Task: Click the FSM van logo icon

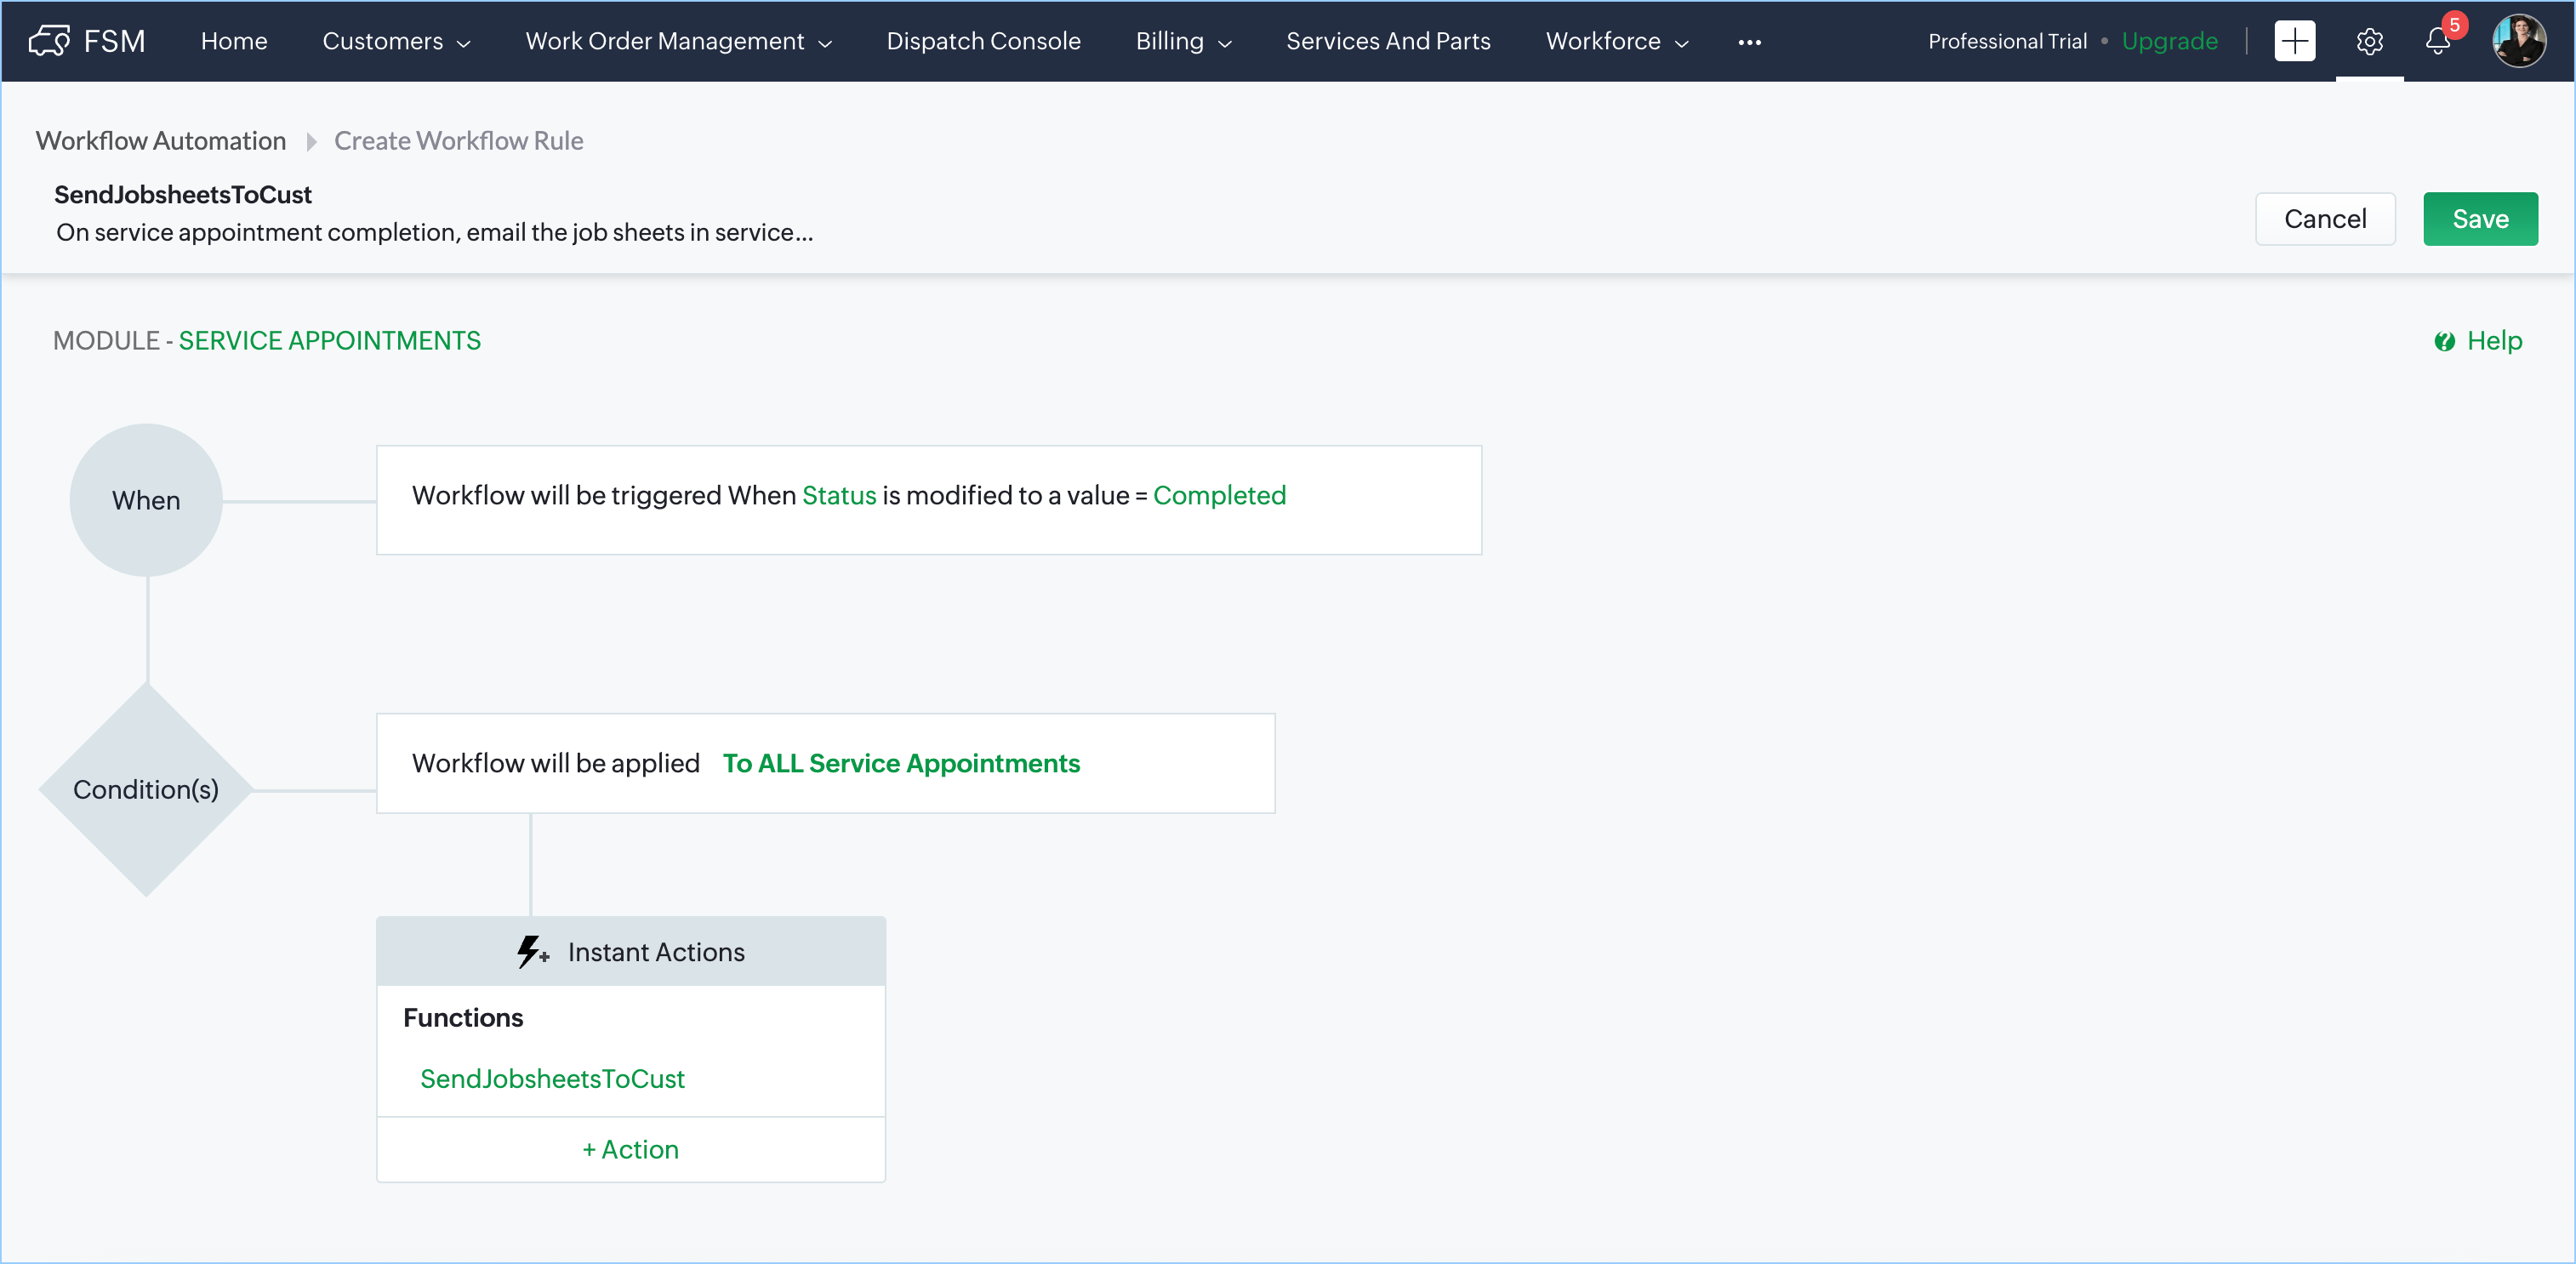Action: click(x=49, y=41)
